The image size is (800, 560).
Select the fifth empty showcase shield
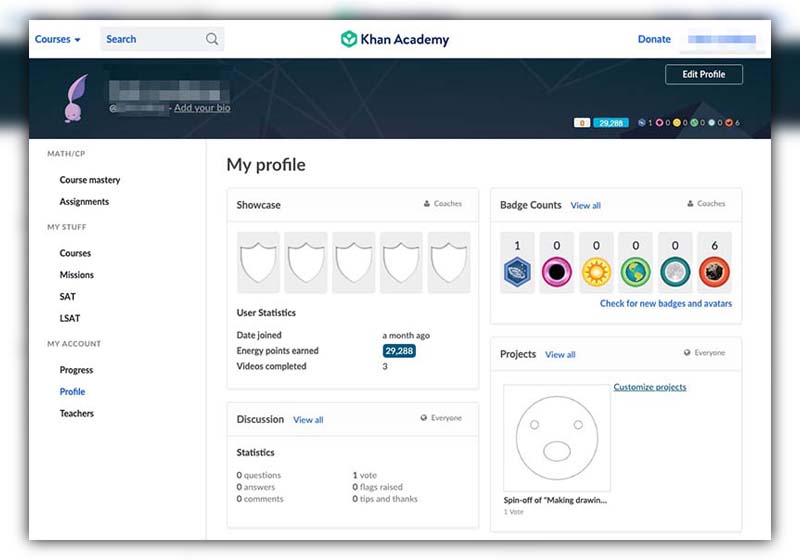point(448,262)
